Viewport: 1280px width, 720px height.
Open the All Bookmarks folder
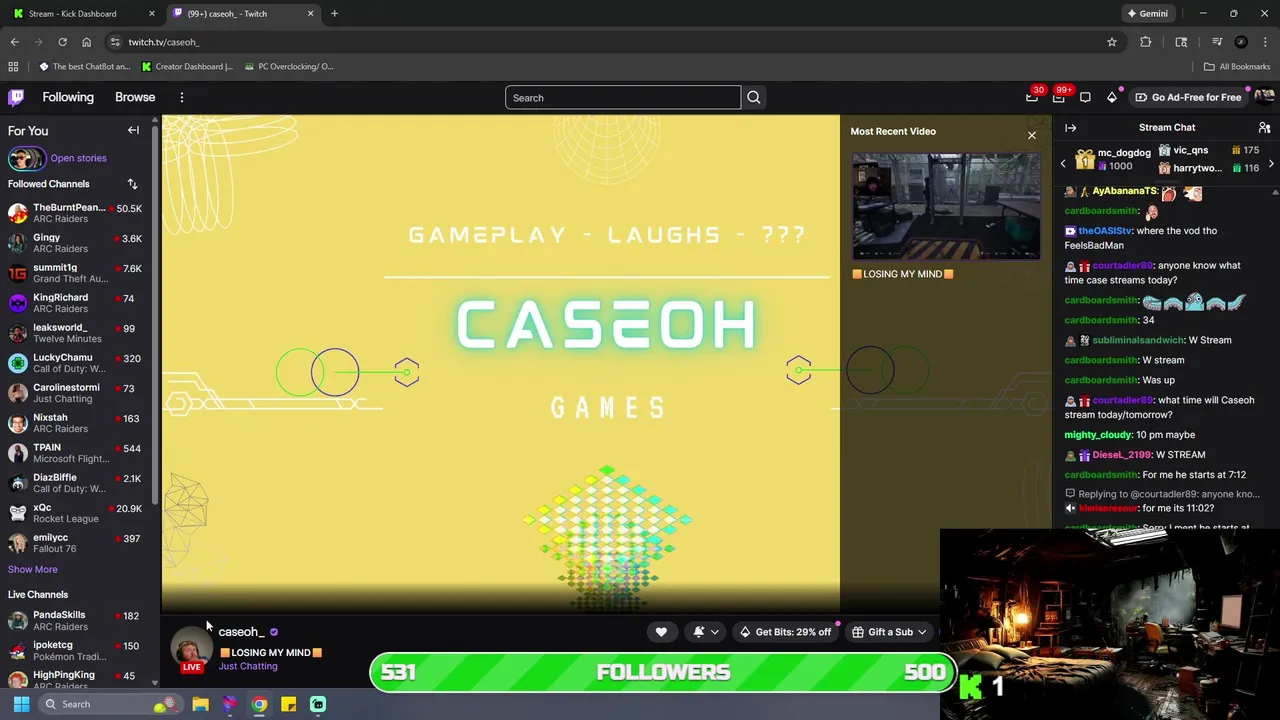tap(1237, 67)
